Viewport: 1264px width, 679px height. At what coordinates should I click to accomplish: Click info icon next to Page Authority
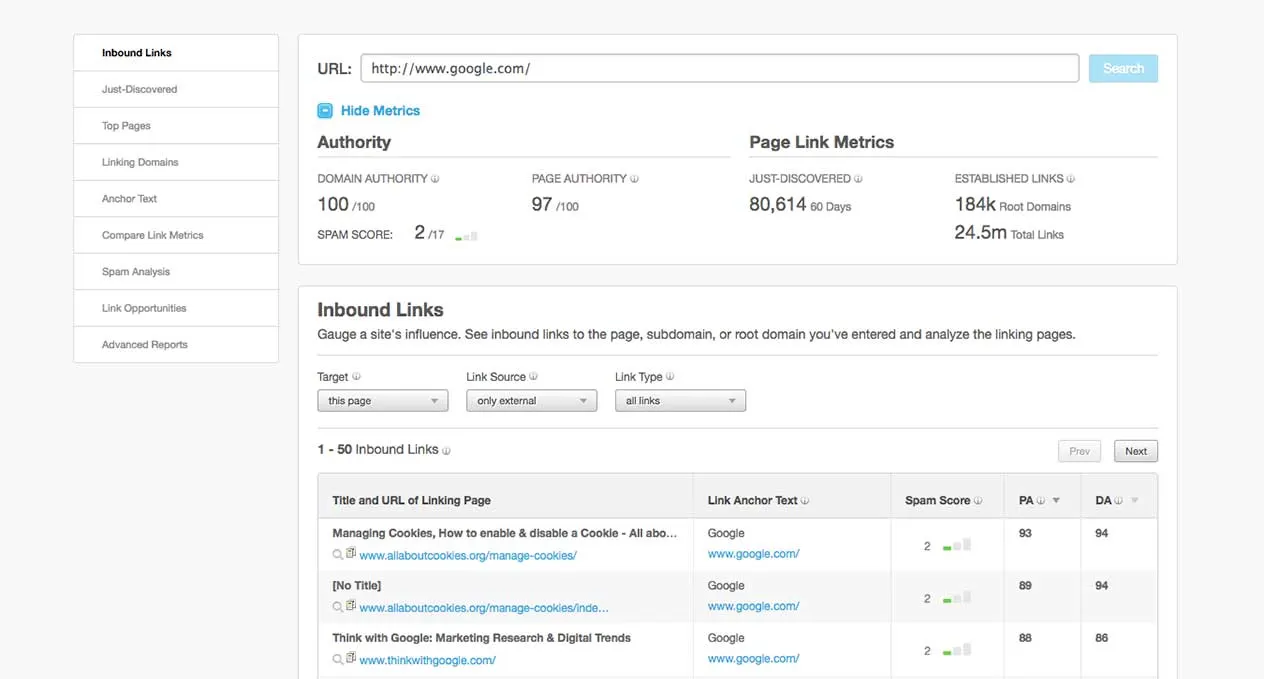click(x=635, y=179)
